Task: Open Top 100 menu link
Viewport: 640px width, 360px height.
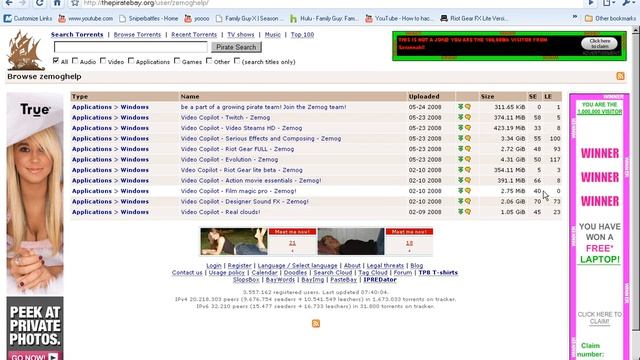Action: tap(302, 35)
